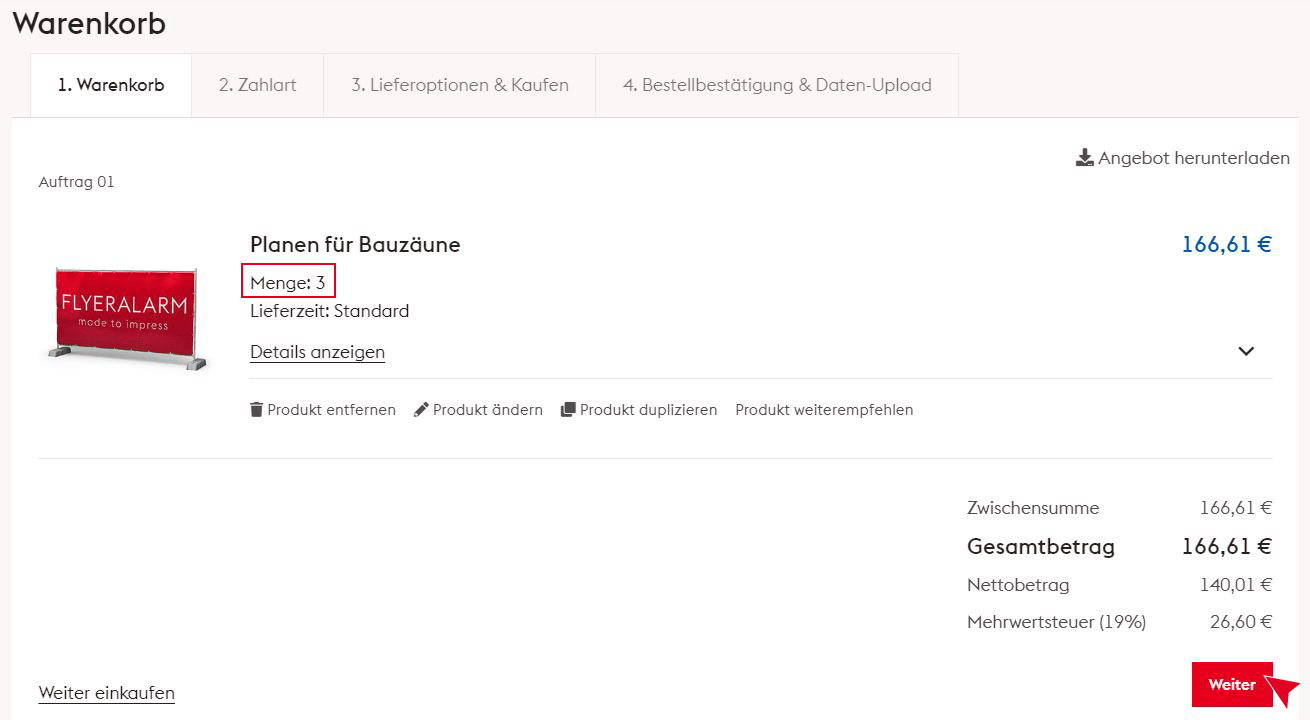This screenshot has width=1310, height=720.
Task: Click the Flyeralarm banner product thumbnail
Action: click(x=127, y=317)
